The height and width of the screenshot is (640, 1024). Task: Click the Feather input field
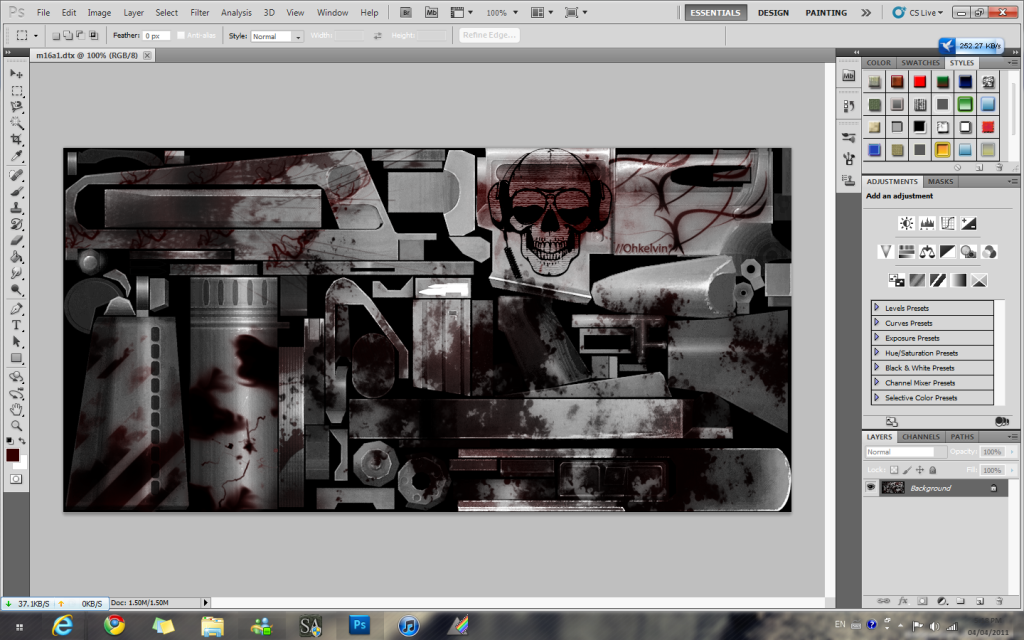157,36
